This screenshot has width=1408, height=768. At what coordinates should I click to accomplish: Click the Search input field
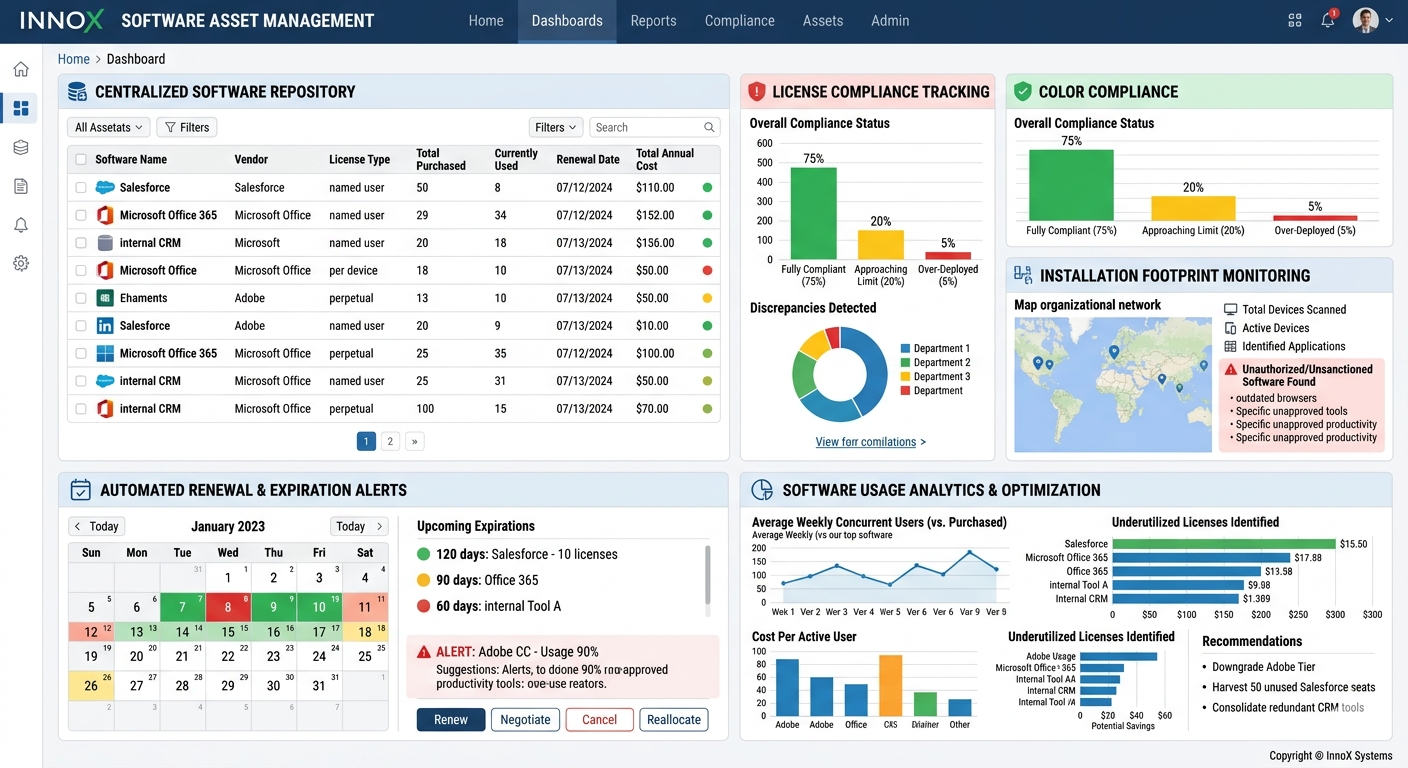point(654,127)
